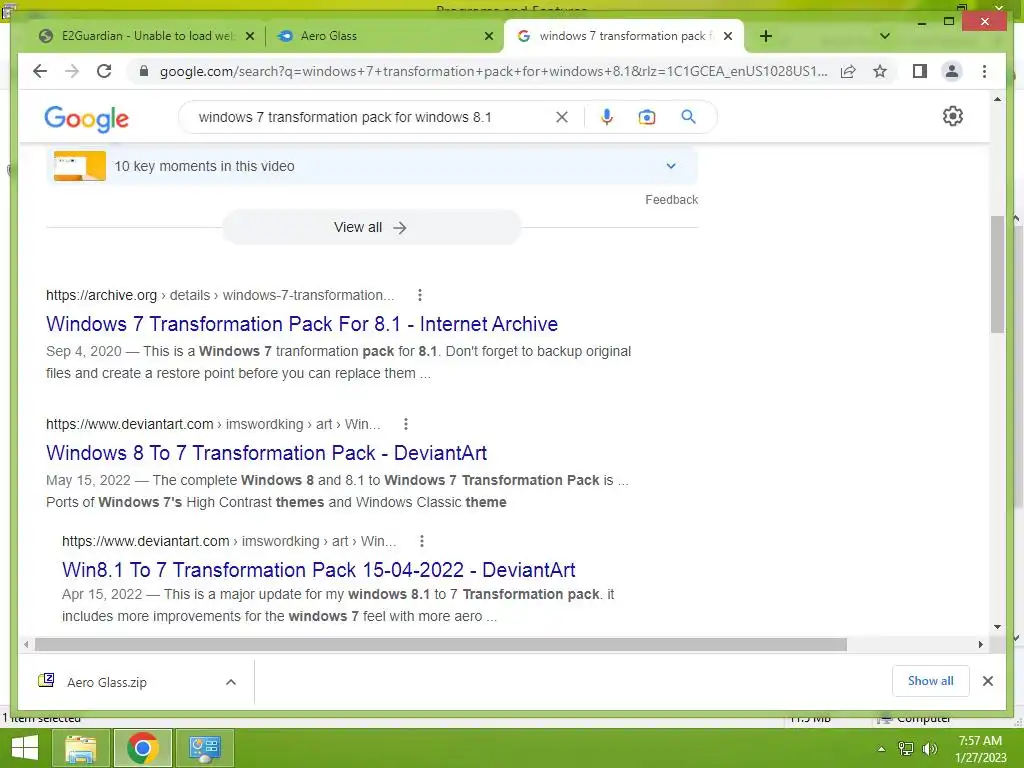Click the horizontal scrollbar thumb
The width and height of the screenshot is (1024, 768).
click(x=441, y=645)
